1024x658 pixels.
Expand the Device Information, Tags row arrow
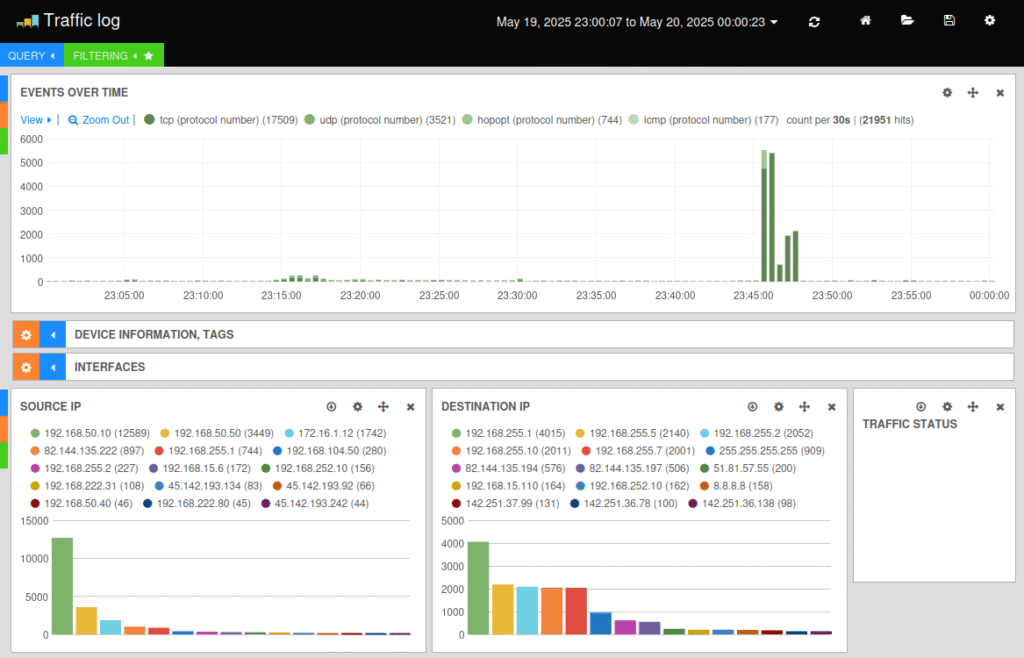pyautogui.click(x=53, y=335)
